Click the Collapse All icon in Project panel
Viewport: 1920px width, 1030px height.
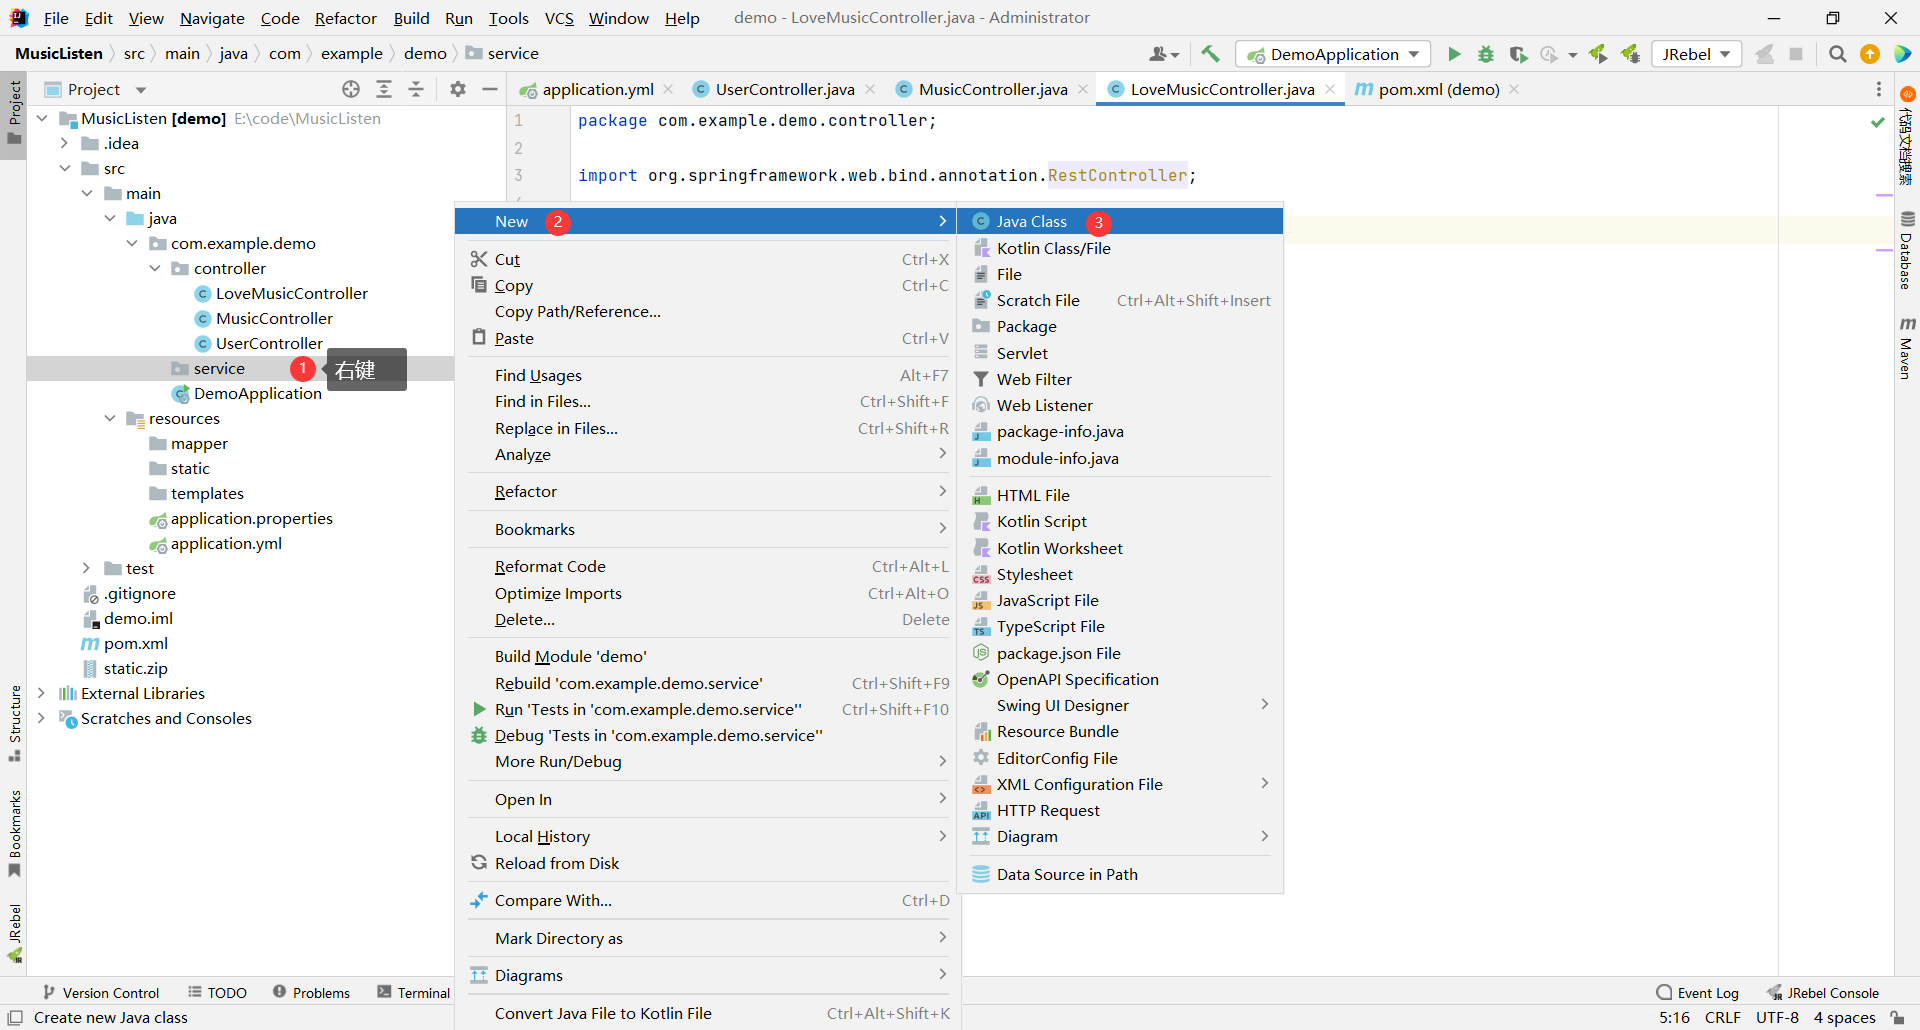click(416, 89)
